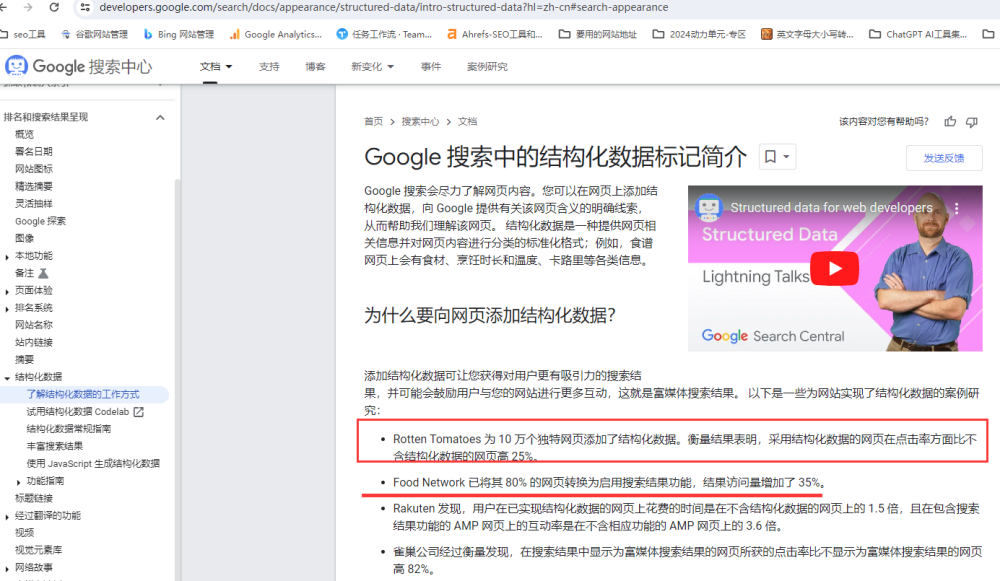Expand the 排名系统 tree item
This screenshot has width=1000, height=581.
coord(7,309)
